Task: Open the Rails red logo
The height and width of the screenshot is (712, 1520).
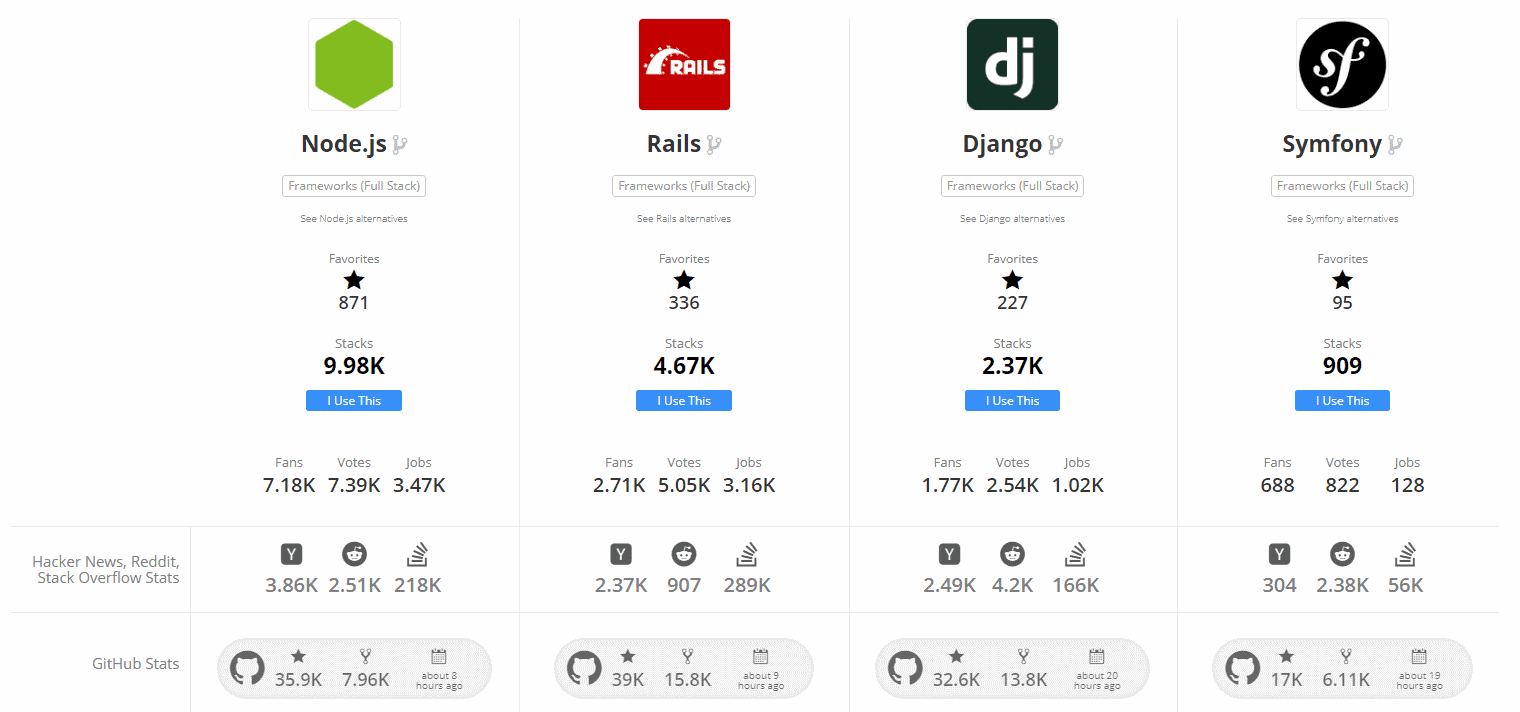Action: click(684, 64)
